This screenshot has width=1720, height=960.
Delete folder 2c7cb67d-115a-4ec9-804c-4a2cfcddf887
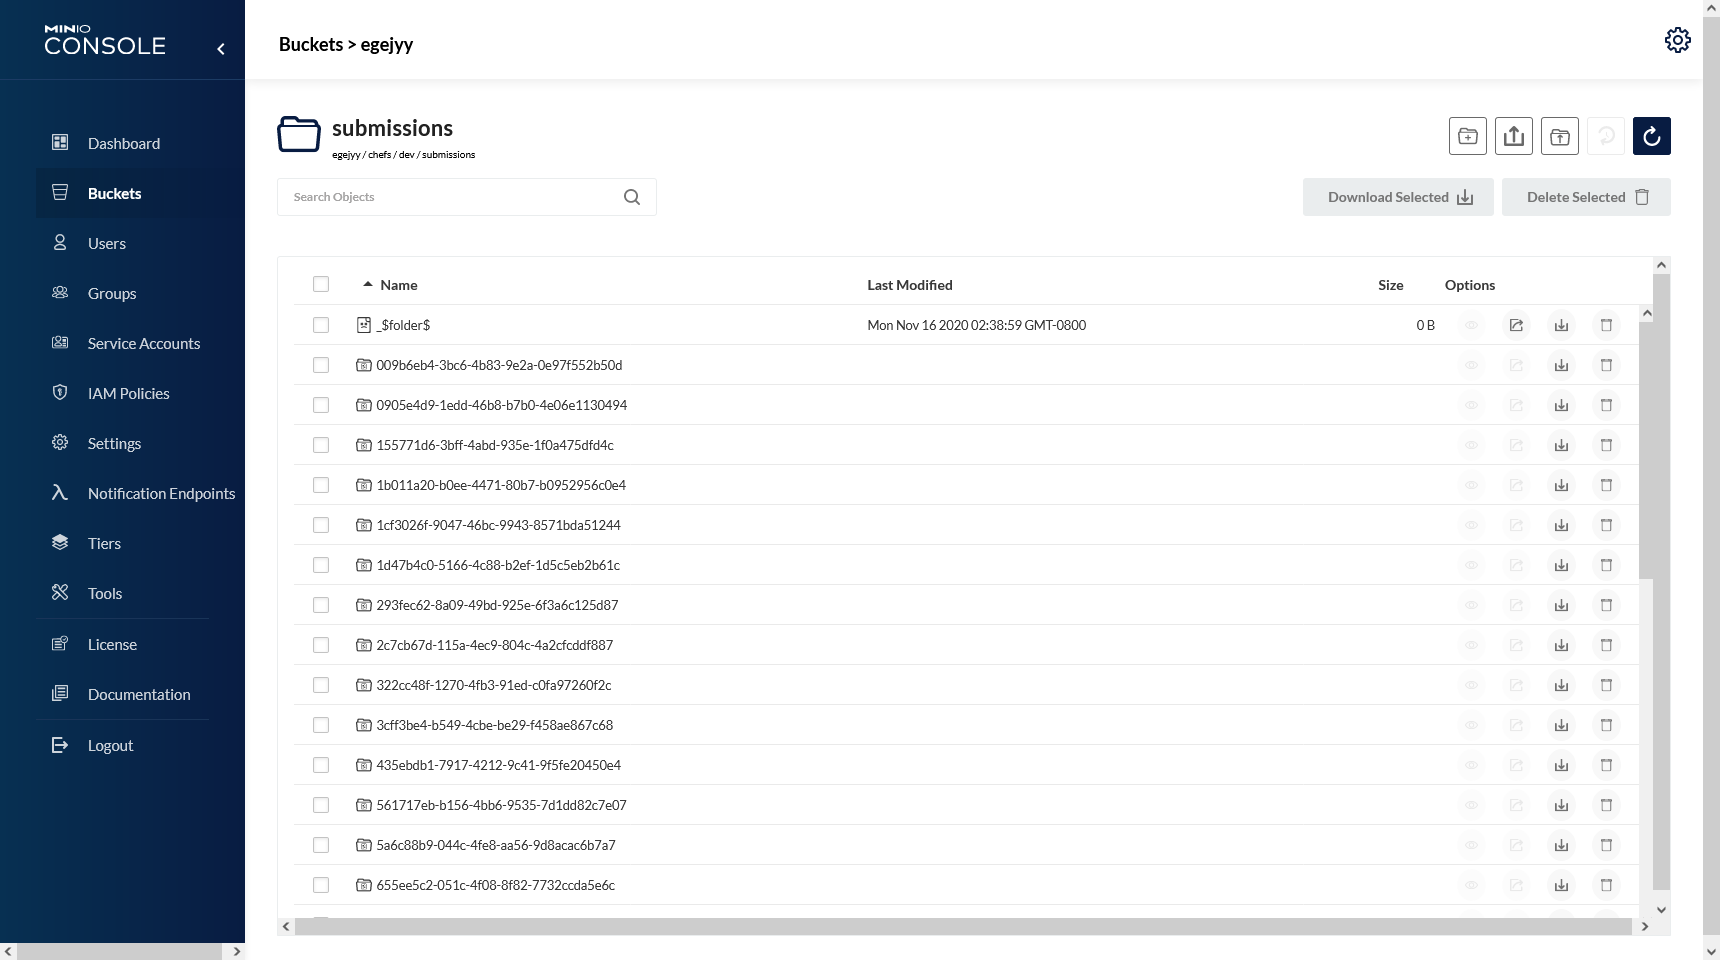1606,645
